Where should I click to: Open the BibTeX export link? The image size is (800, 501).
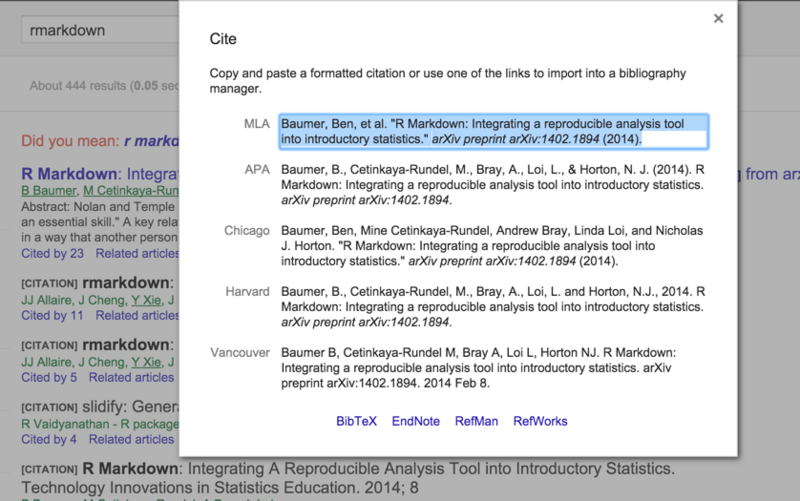click(356, 421)
